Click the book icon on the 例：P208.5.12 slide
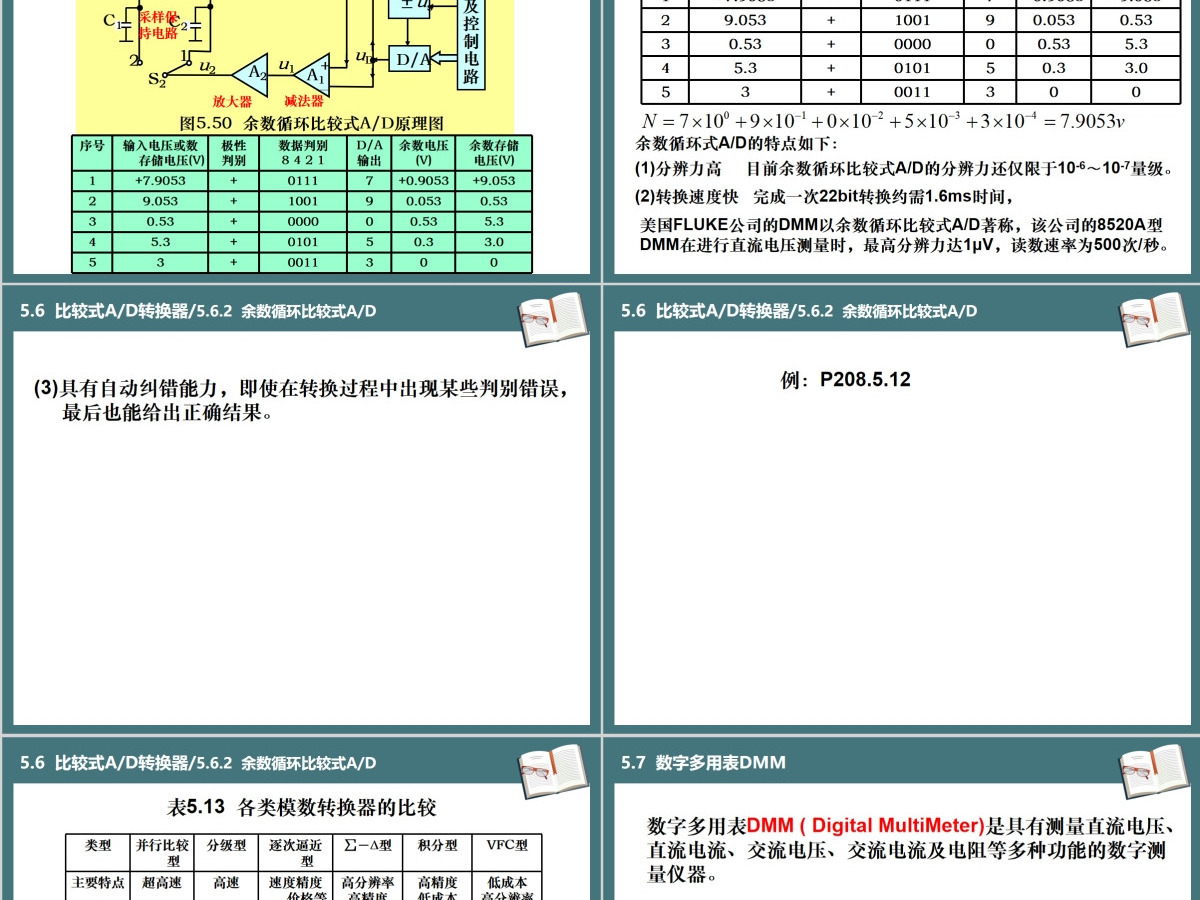The width and height of the screenshot is (1200, 900). click(x=1153, y=320)
